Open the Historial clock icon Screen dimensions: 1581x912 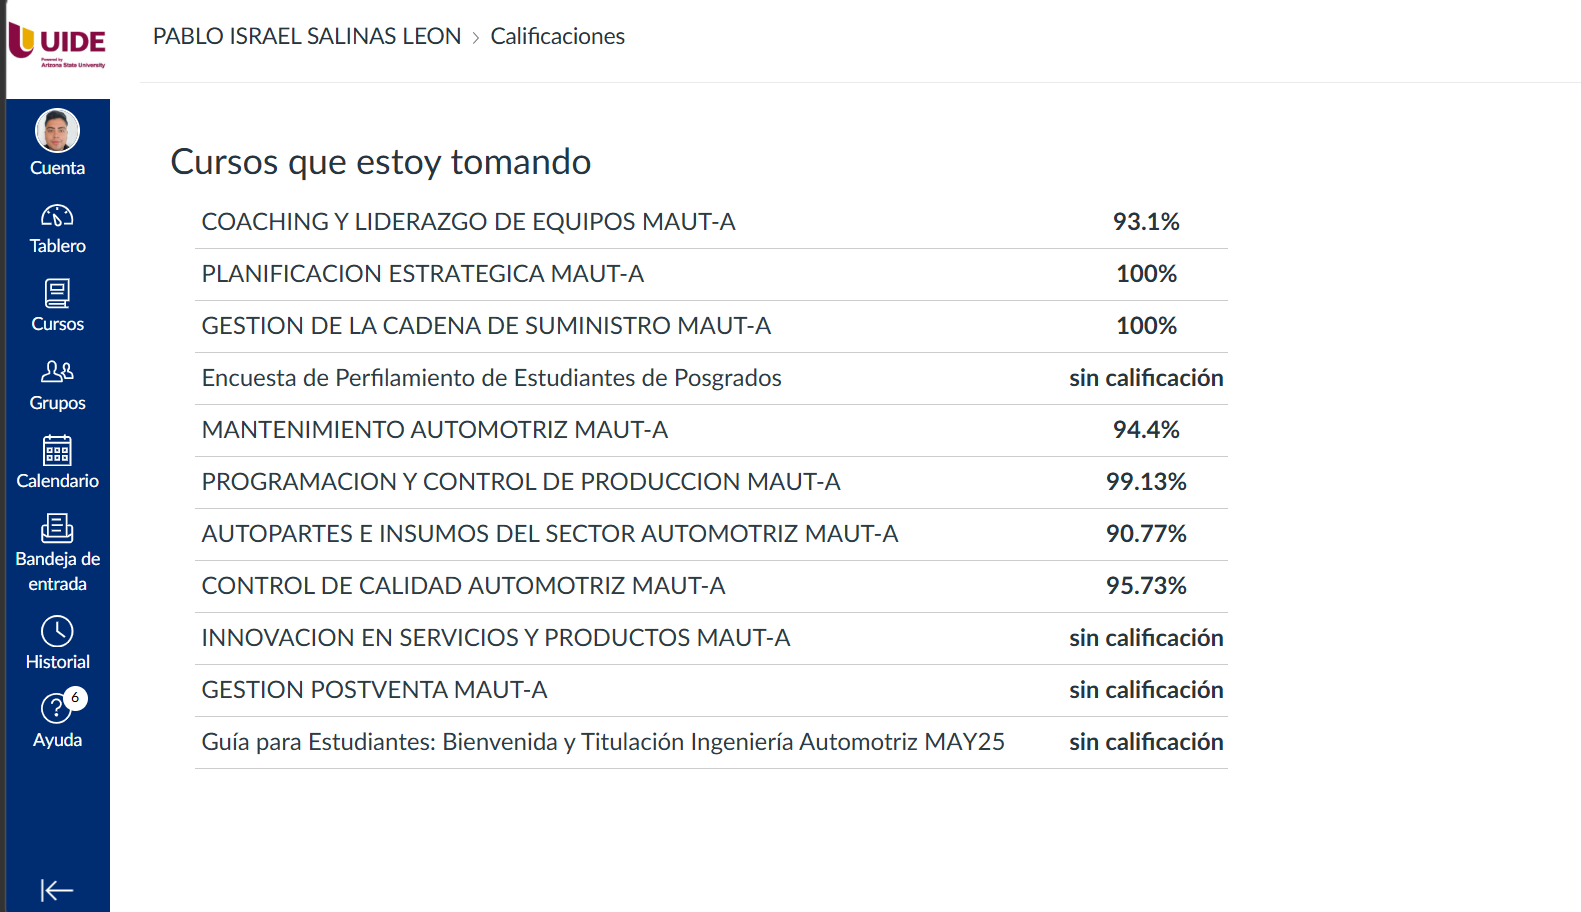[x=57, y=632]
